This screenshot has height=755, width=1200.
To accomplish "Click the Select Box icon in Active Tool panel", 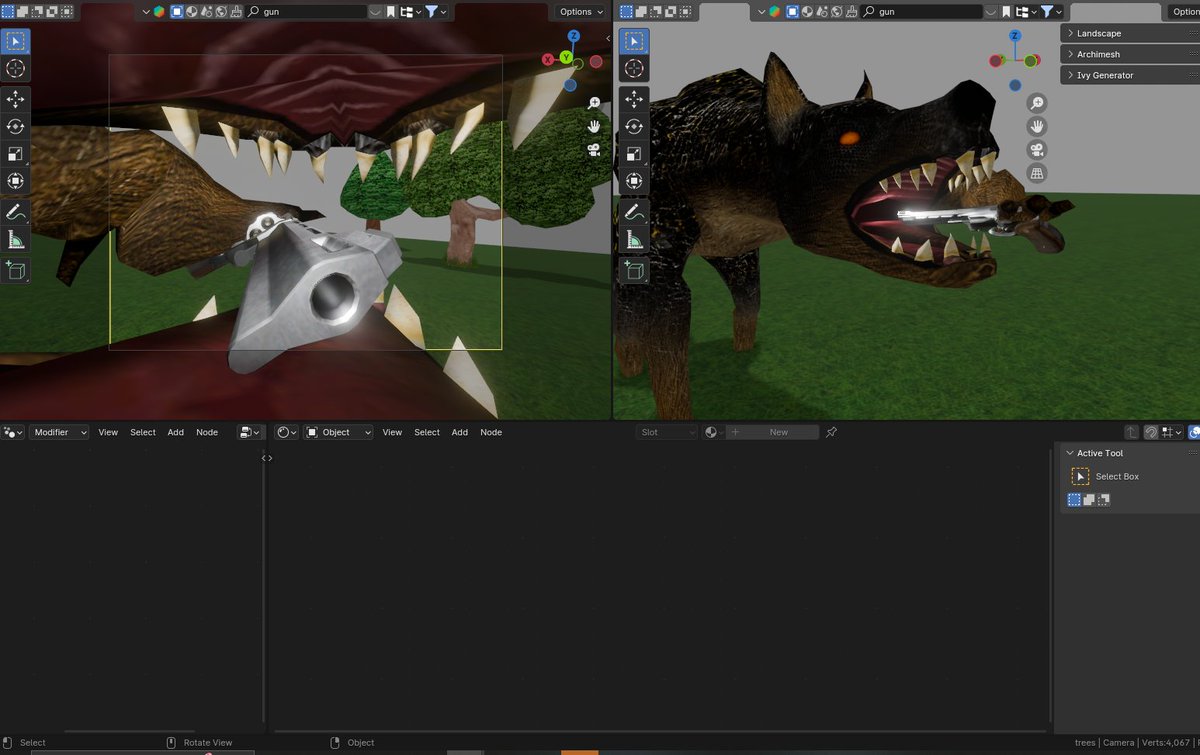I will [1080, 477].
